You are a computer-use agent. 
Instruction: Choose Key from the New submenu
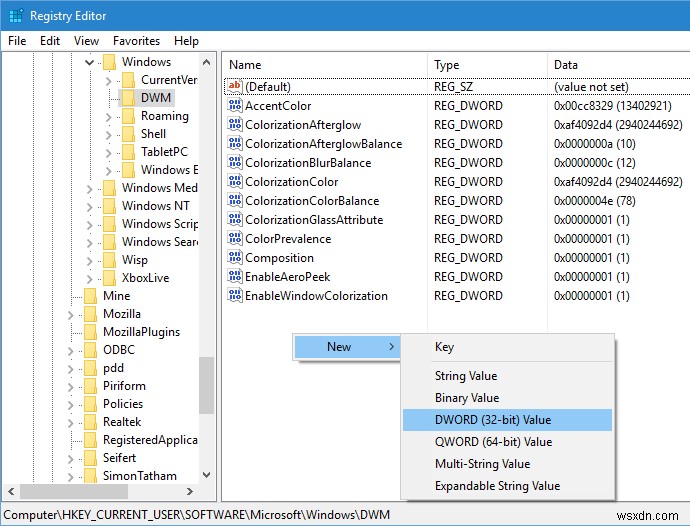coord(507,347)
